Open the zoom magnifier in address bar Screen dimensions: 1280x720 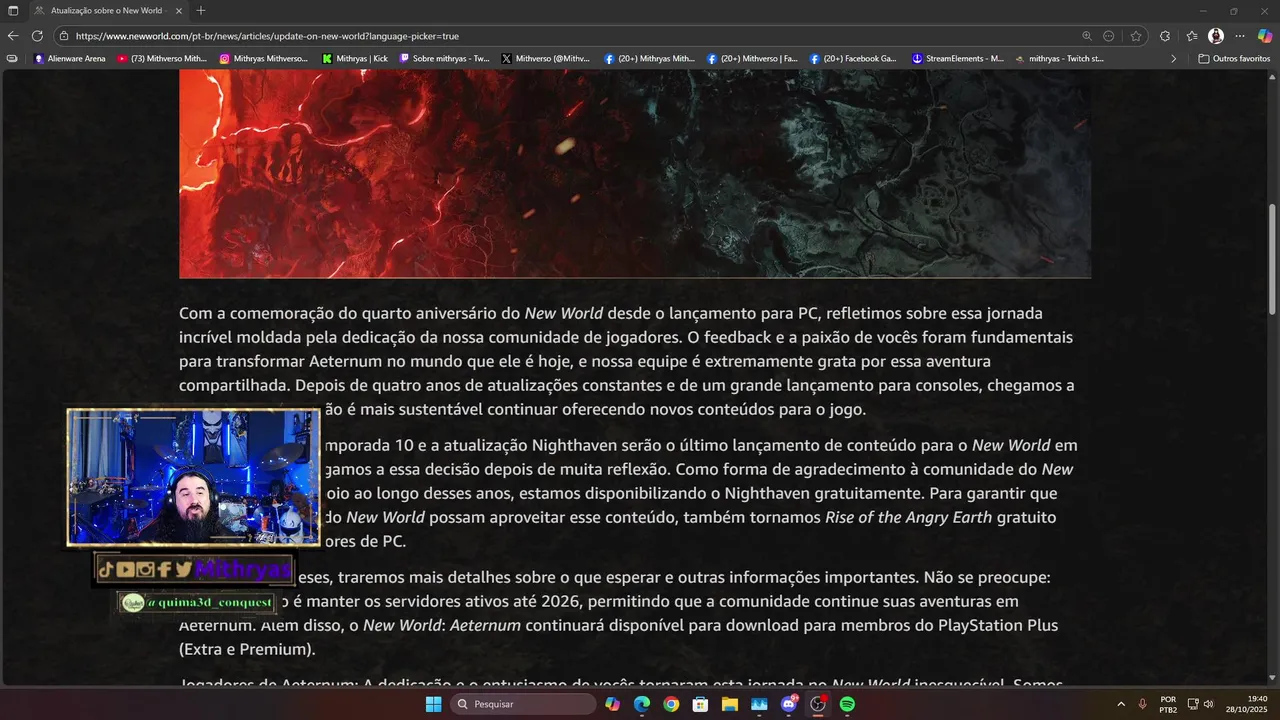tap(1087, 36)
